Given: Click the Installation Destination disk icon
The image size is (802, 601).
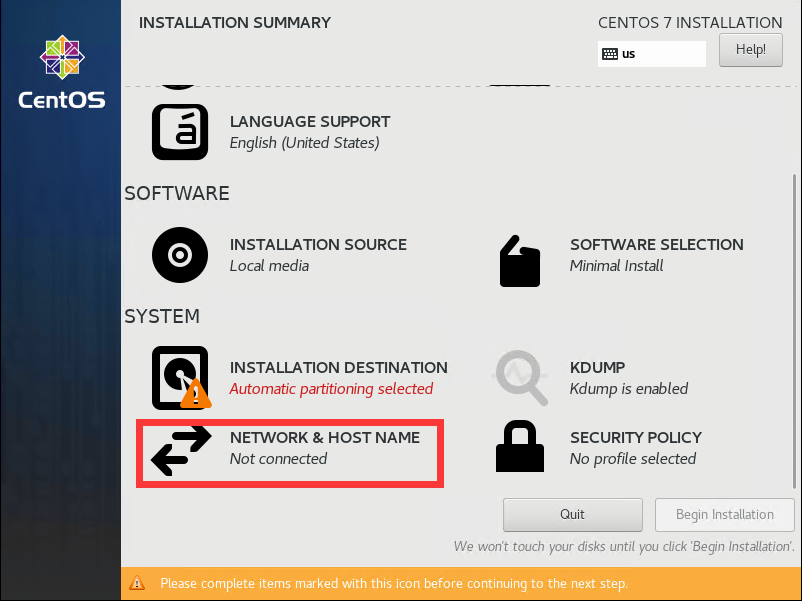Looking at the screenshot, I should (x=181, y=378).
